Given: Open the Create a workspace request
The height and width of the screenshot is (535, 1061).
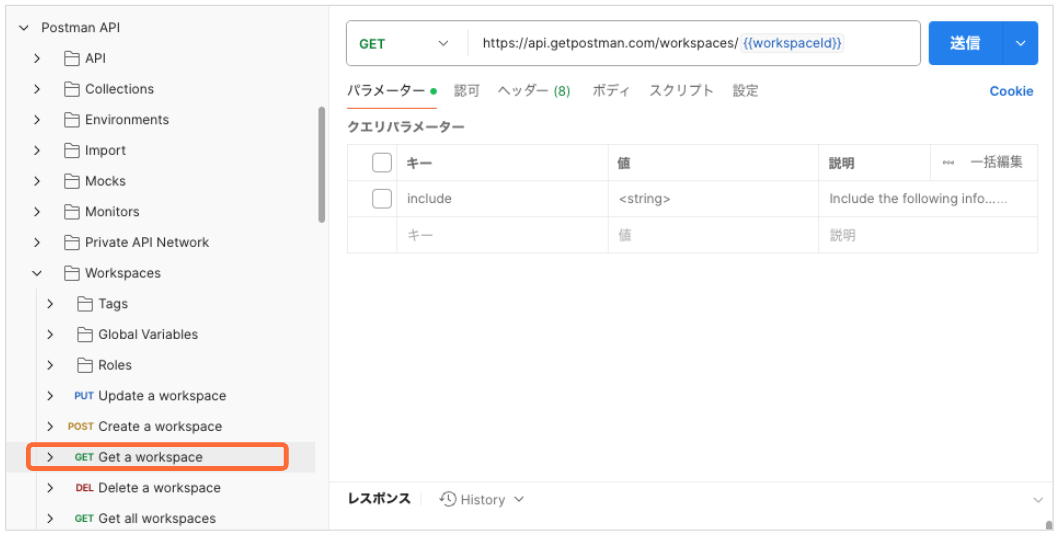Looking at the screenshot, I should click(160, 426).
